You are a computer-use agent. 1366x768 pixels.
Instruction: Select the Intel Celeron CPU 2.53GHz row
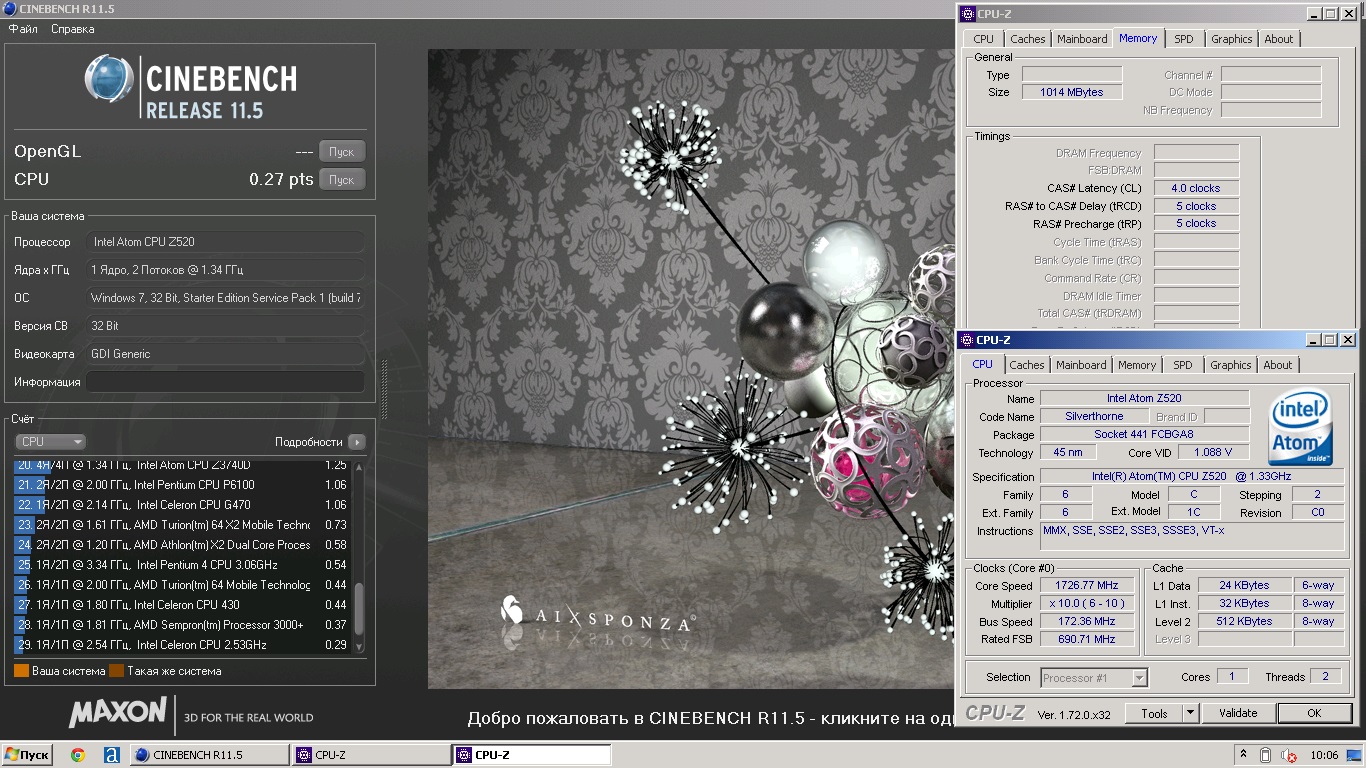point(183,645)
